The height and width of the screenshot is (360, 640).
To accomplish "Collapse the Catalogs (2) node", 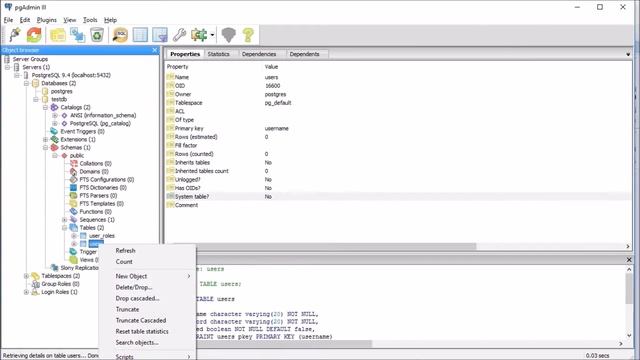I will click(45, 107).
